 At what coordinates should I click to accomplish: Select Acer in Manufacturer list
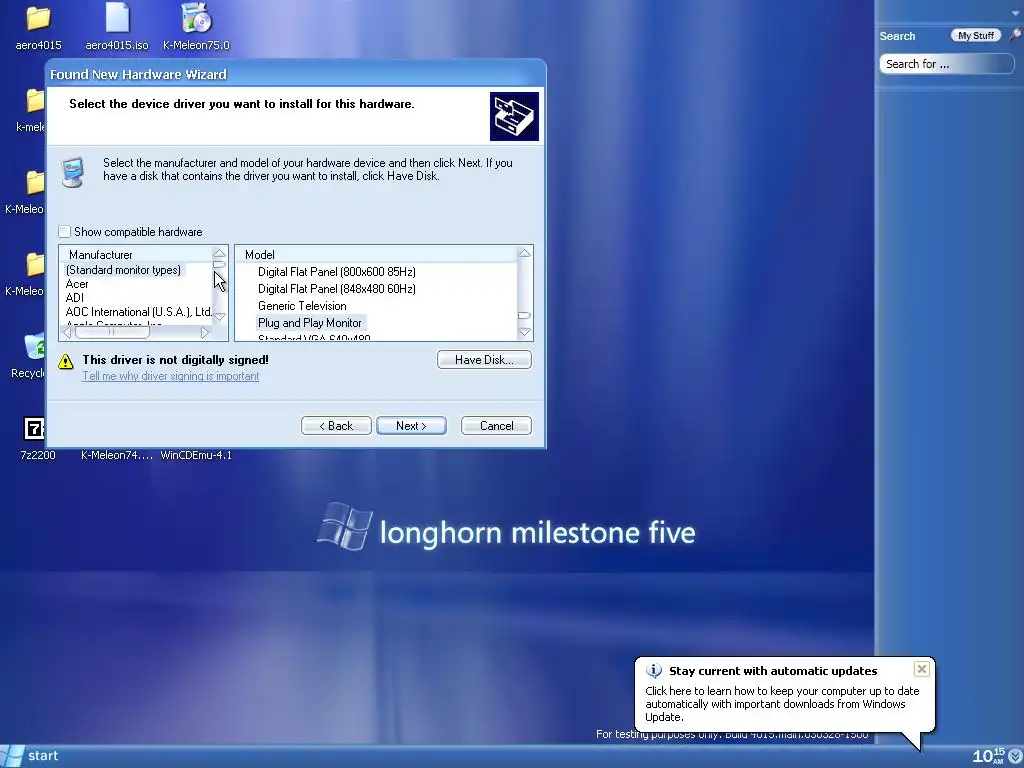[77, 284]
